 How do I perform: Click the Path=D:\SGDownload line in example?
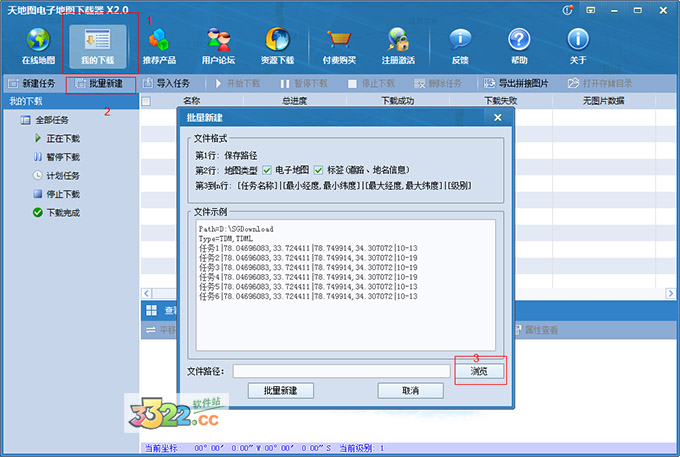[x=236, y=229]
